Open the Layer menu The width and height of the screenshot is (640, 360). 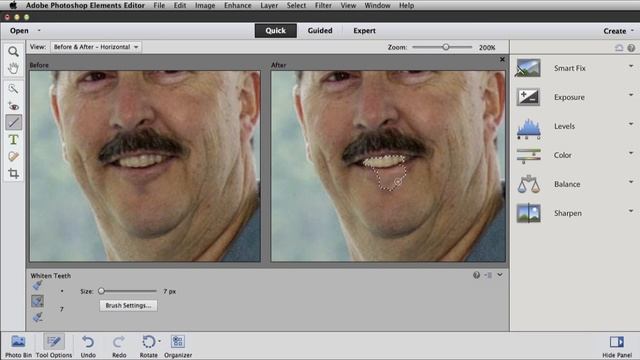[269, 6]
